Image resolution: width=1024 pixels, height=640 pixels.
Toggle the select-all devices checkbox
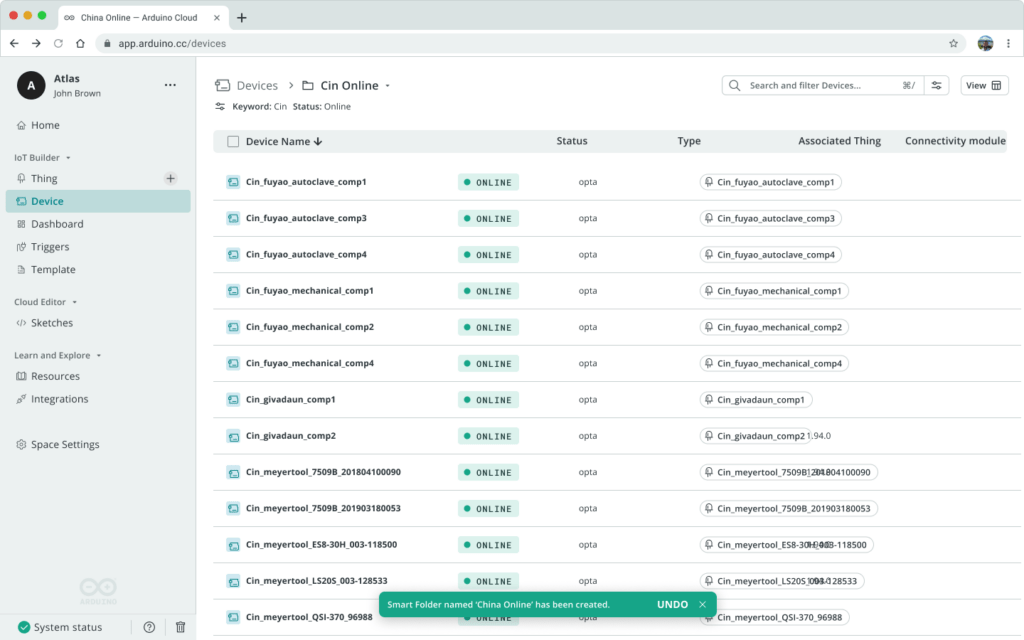point(233,142)
